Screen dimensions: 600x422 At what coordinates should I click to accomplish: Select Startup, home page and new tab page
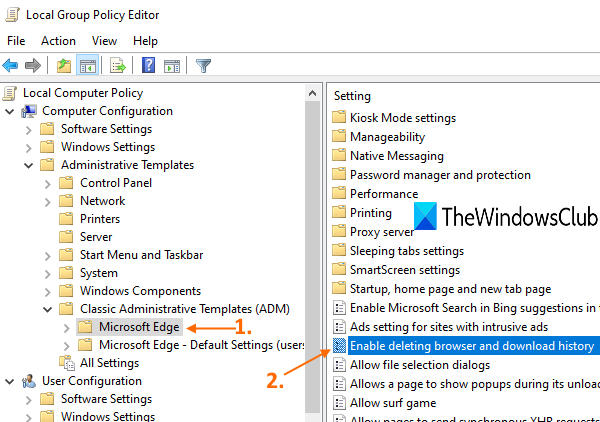(450, 289)
